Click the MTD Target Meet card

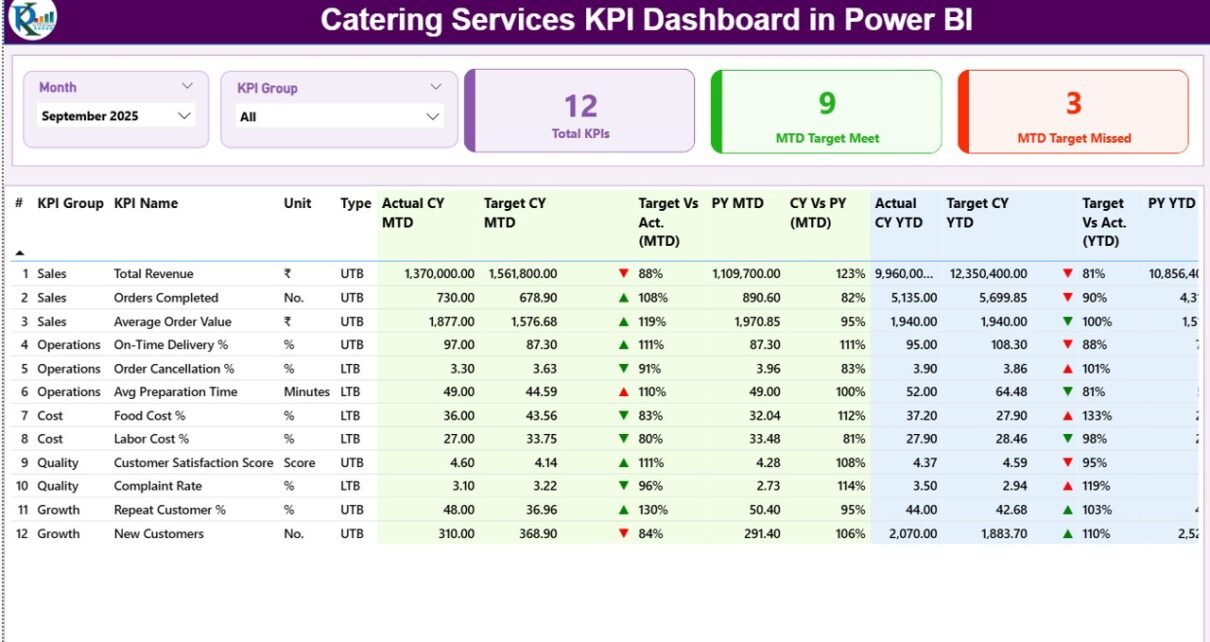(827, 111)
